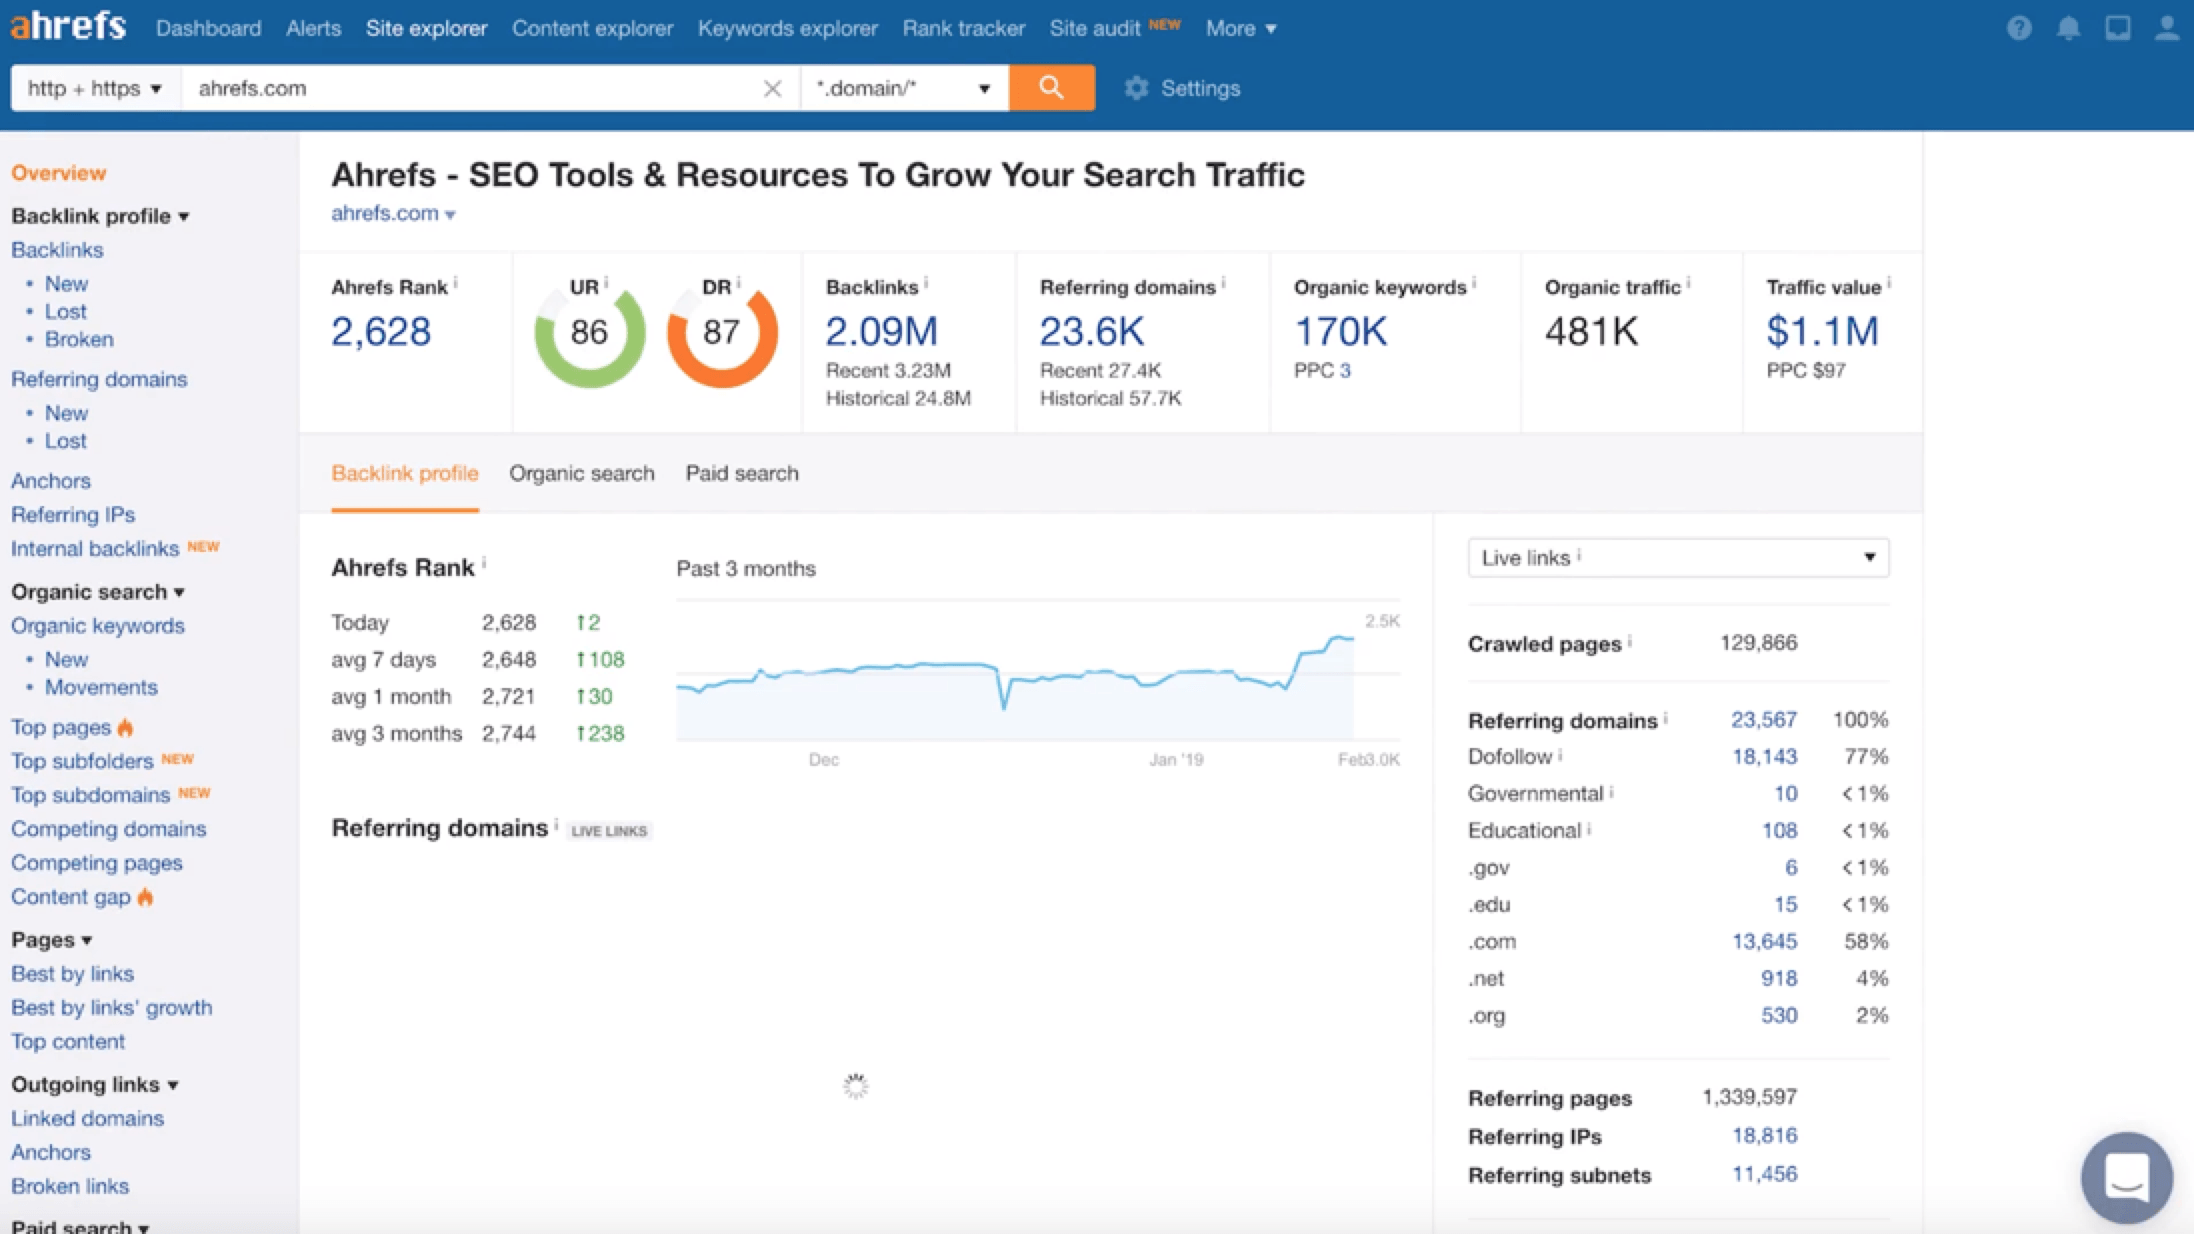The image size is (2194, 1234).
Task: Open Backlinks in the sidebar
Action: pos(57,250)
